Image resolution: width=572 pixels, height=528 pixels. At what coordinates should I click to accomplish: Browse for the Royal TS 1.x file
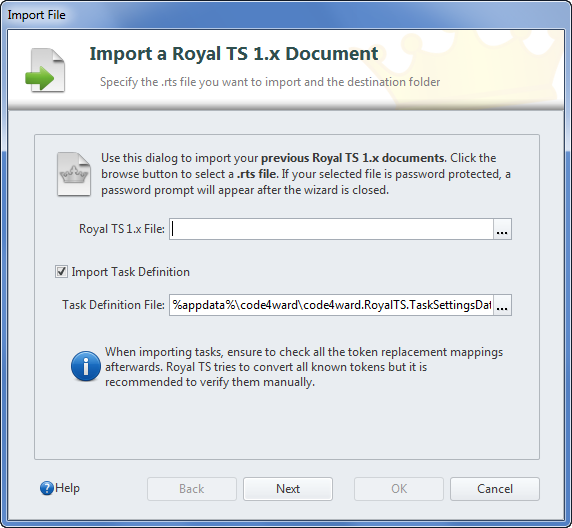(502, 229)
